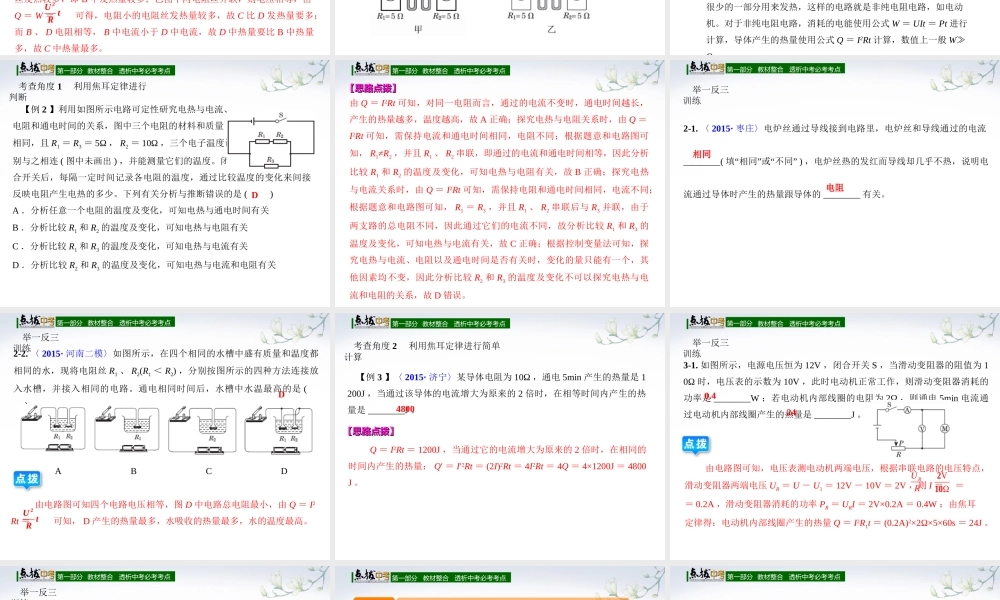This screenshot has width=1000, height=600.
Task: Click option D 分析比较 R2 和 R3
Action: [144, 265]
